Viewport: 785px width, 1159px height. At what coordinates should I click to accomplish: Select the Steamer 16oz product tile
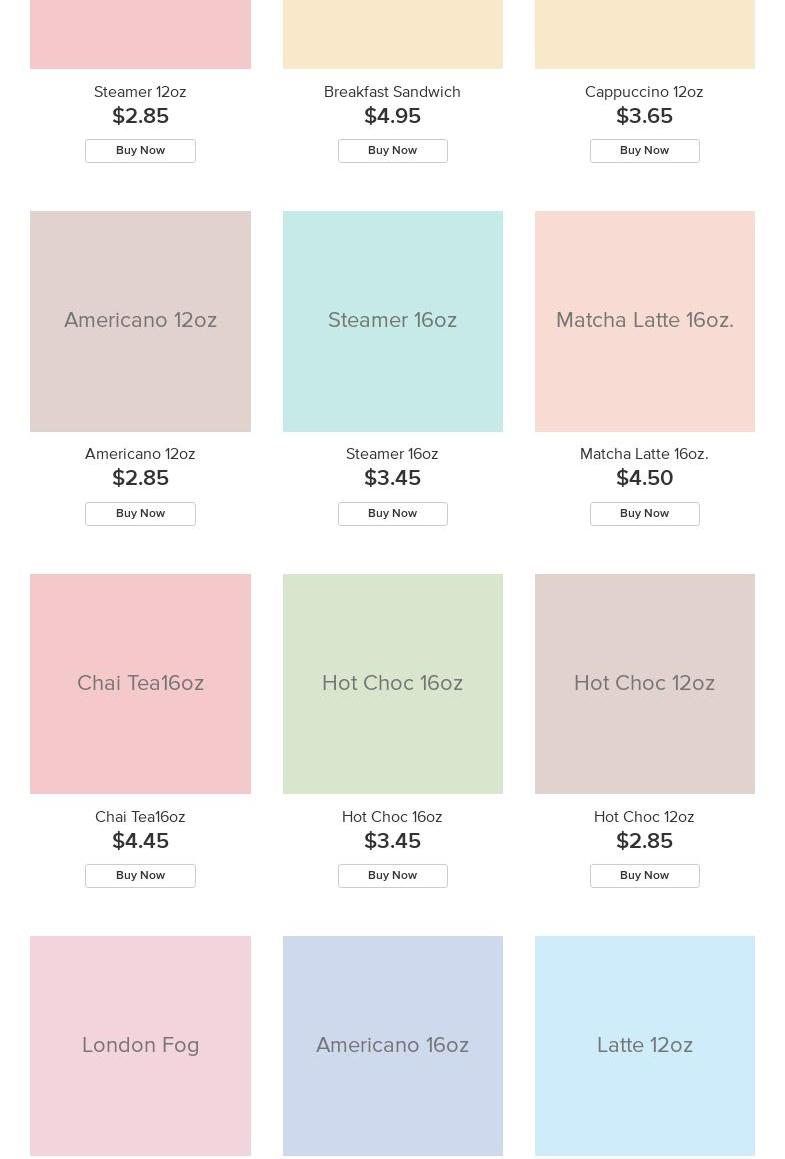(x=392, y=321)
